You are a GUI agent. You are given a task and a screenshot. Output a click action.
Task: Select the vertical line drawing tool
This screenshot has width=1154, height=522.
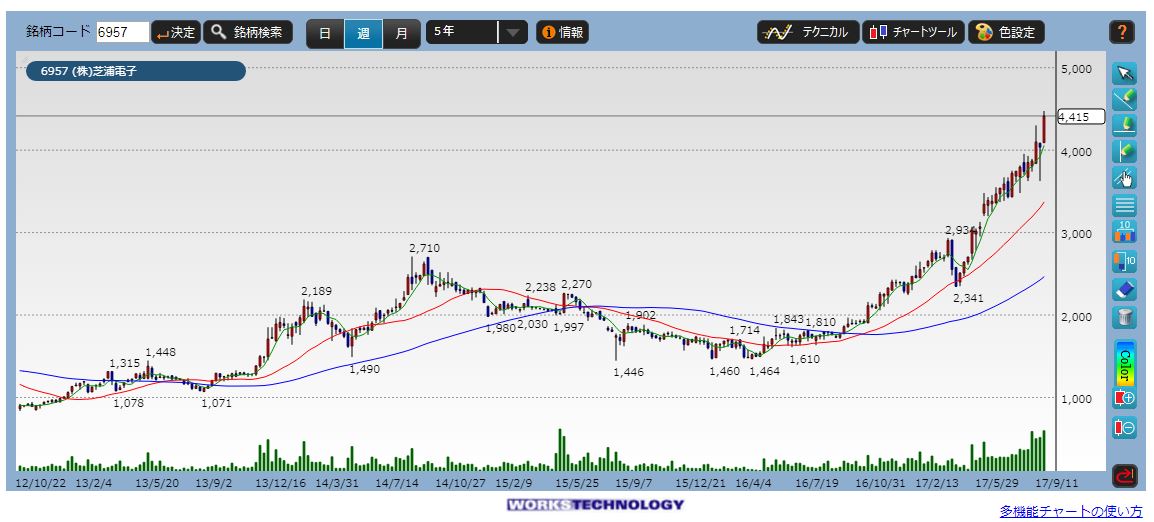tap(1124, 152)
